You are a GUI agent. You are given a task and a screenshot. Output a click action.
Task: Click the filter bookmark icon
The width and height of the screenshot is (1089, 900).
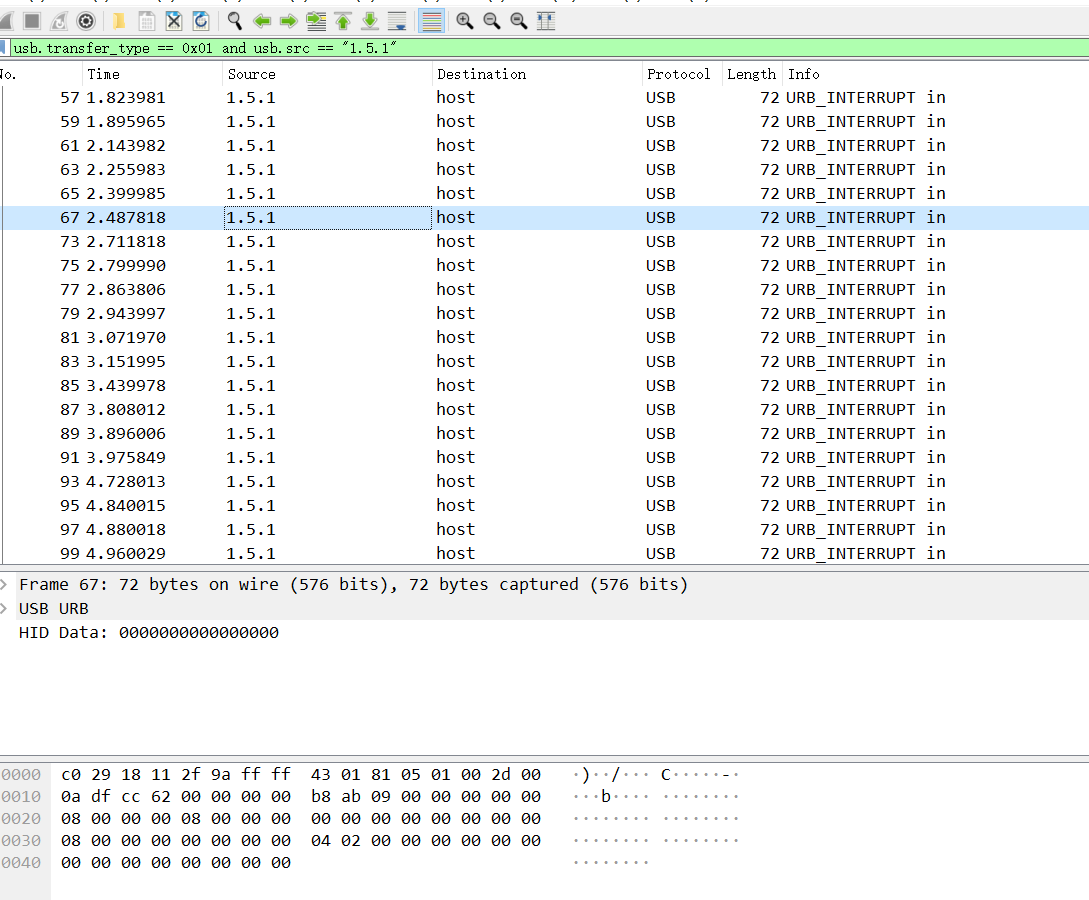[x=4, y=48]
